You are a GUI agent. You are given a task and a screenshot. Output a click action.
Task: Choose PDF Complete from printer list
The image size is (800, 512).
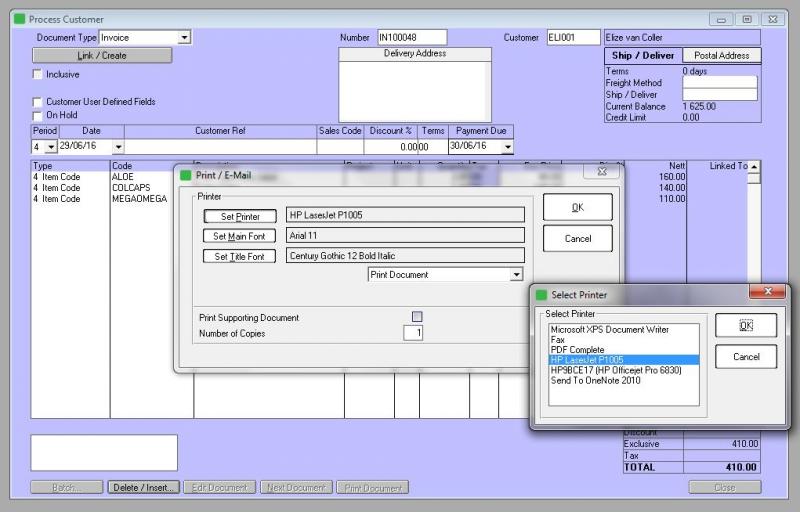point(577,349)
